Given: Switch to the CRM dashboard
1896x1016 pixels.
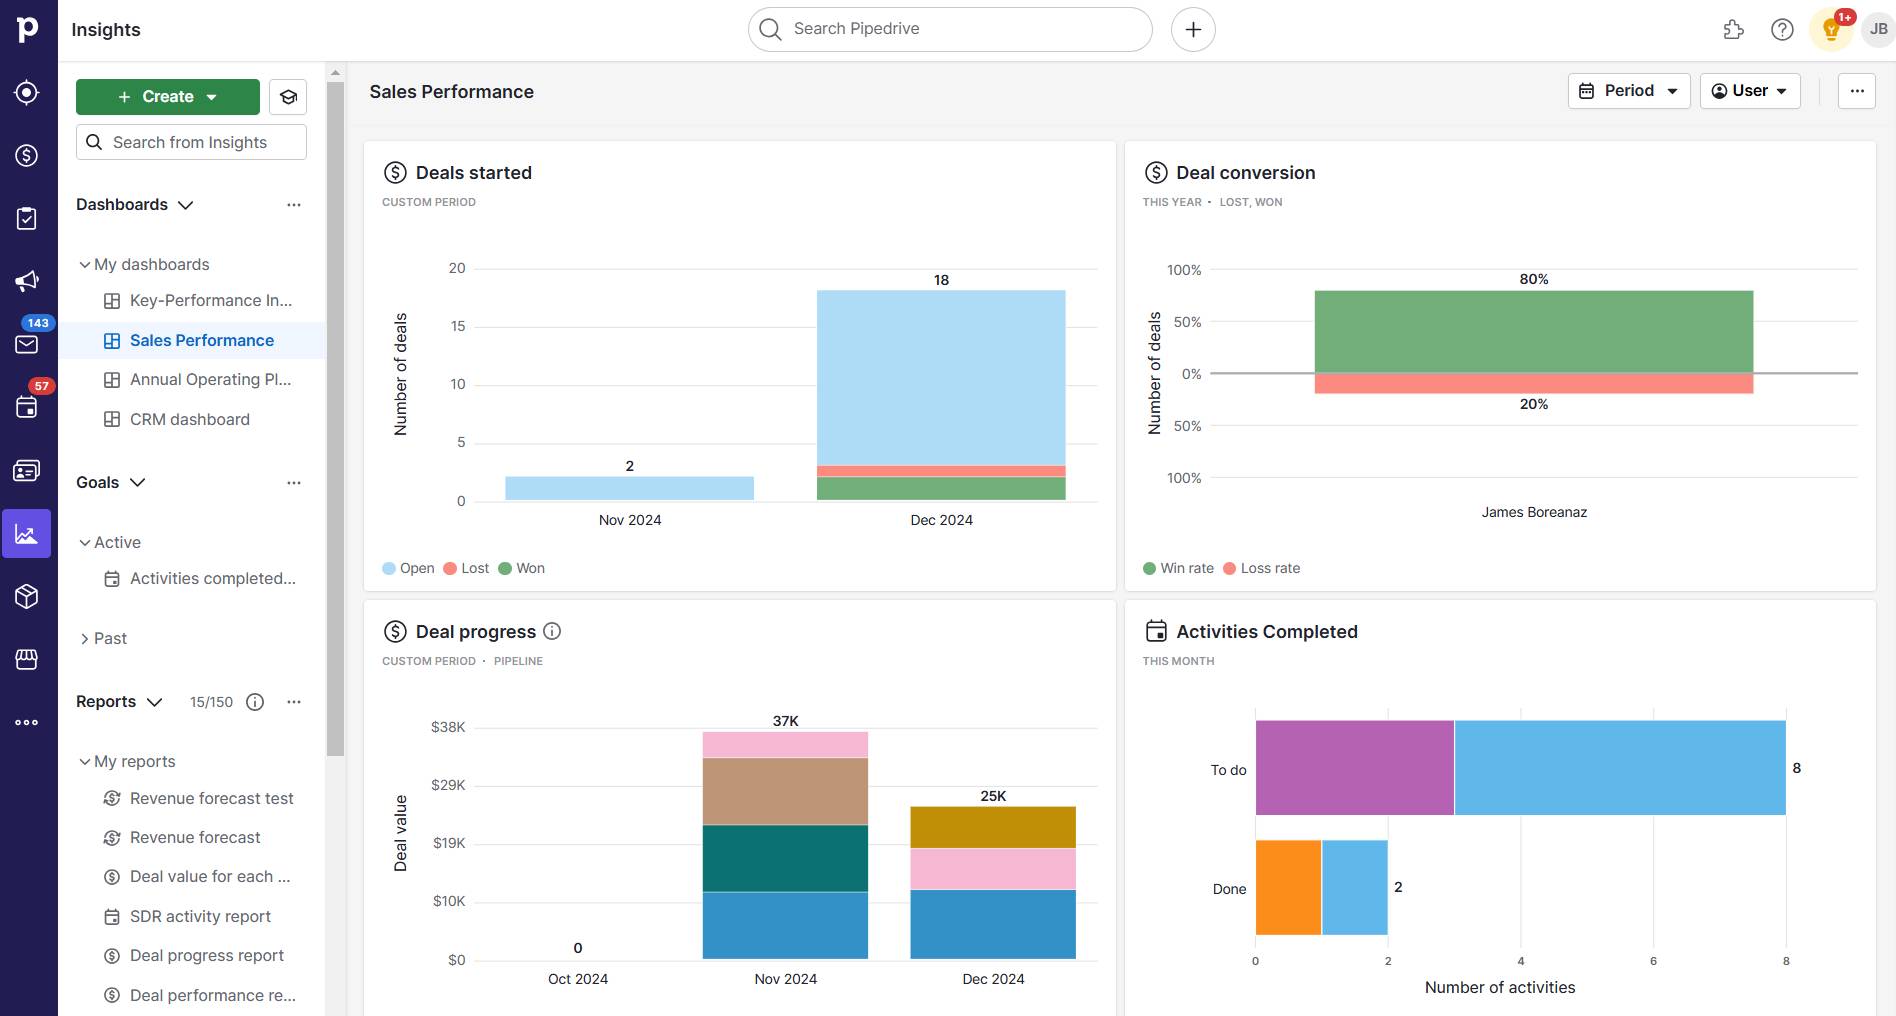Looking at the screenshot, I should click(189, 419).
